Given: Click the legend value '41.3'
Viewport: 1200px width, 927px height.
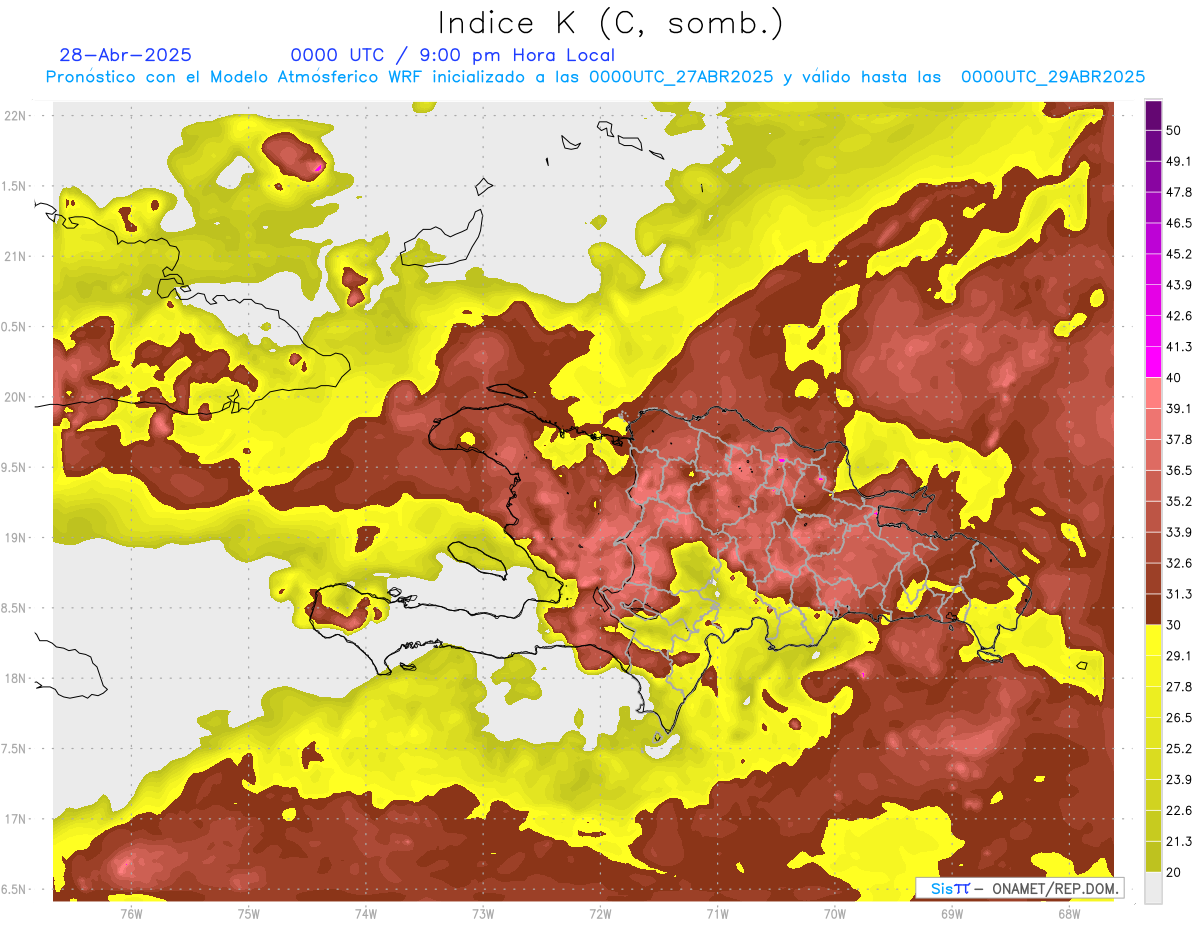Looking at the screenshot, I should pos(1179,347).
